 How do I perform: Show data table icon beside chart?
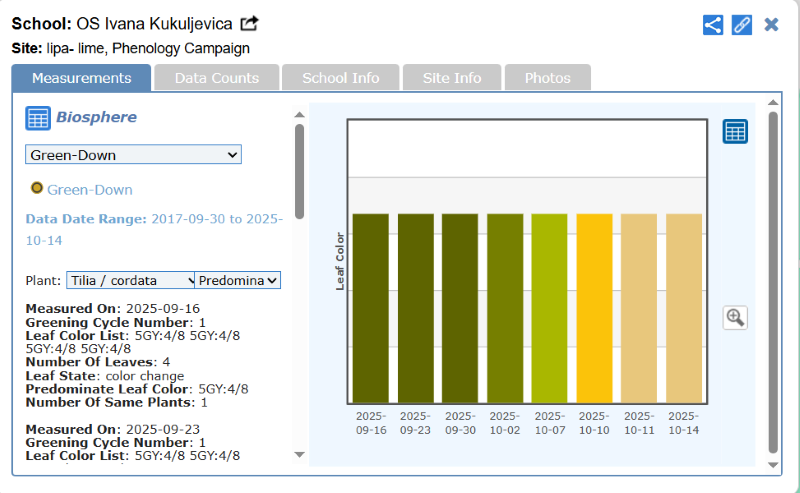(x=735, y=131)
